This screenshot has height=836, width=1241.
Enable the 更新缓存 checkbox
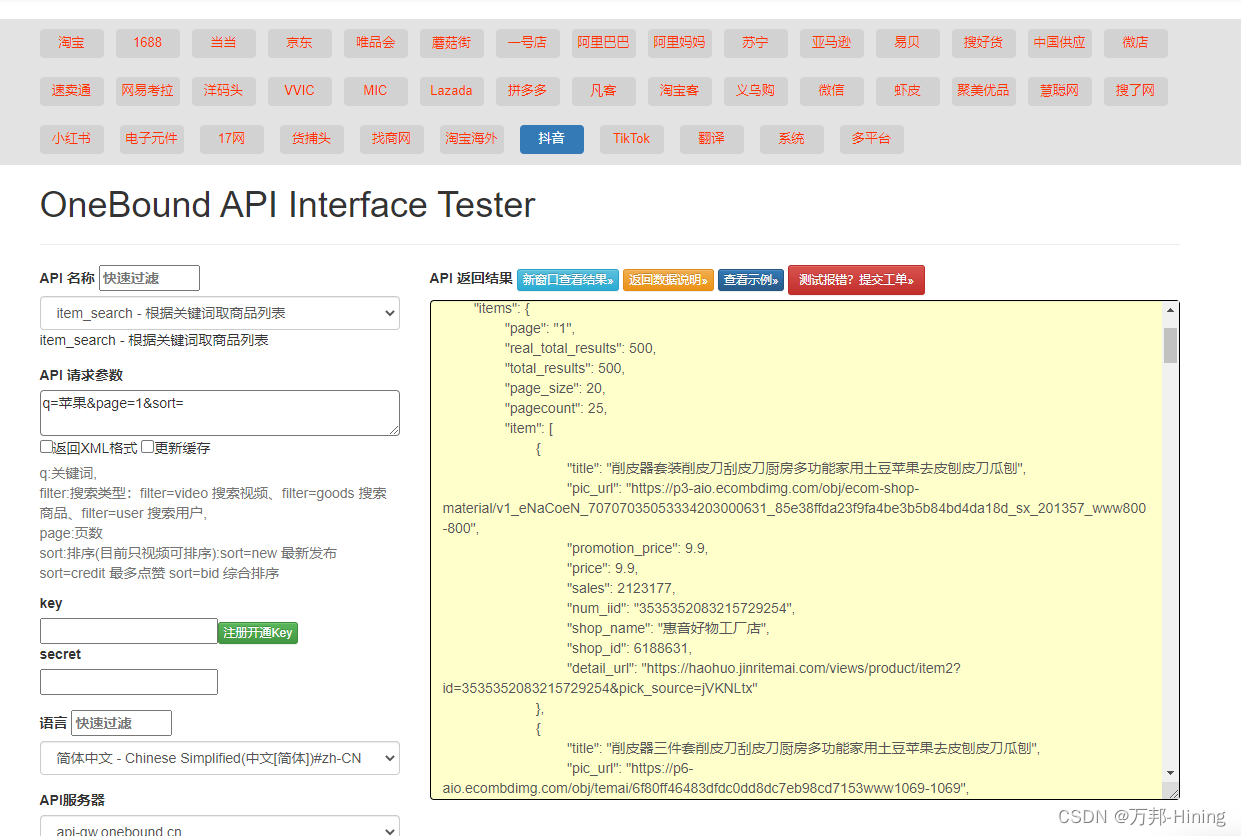tap(147, 447)
